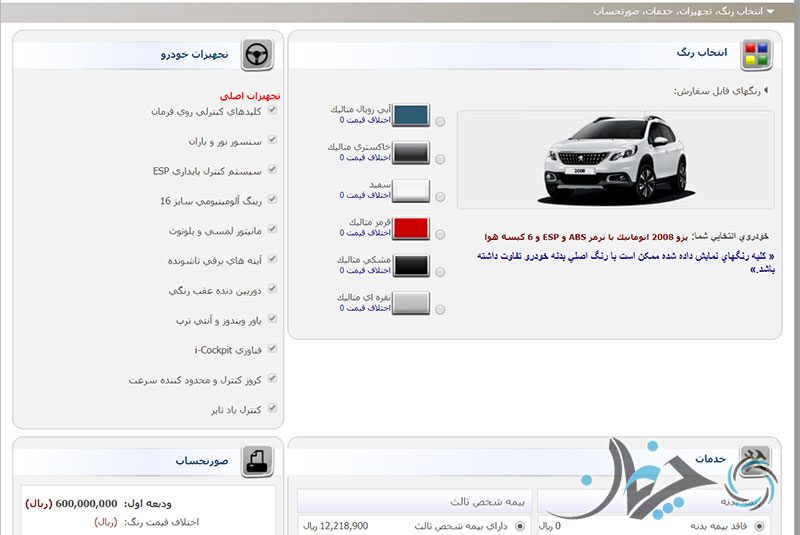Click the gray metallic (خاکستری) color swatch
The image size is (800, 535).
(x=411, y=153)
